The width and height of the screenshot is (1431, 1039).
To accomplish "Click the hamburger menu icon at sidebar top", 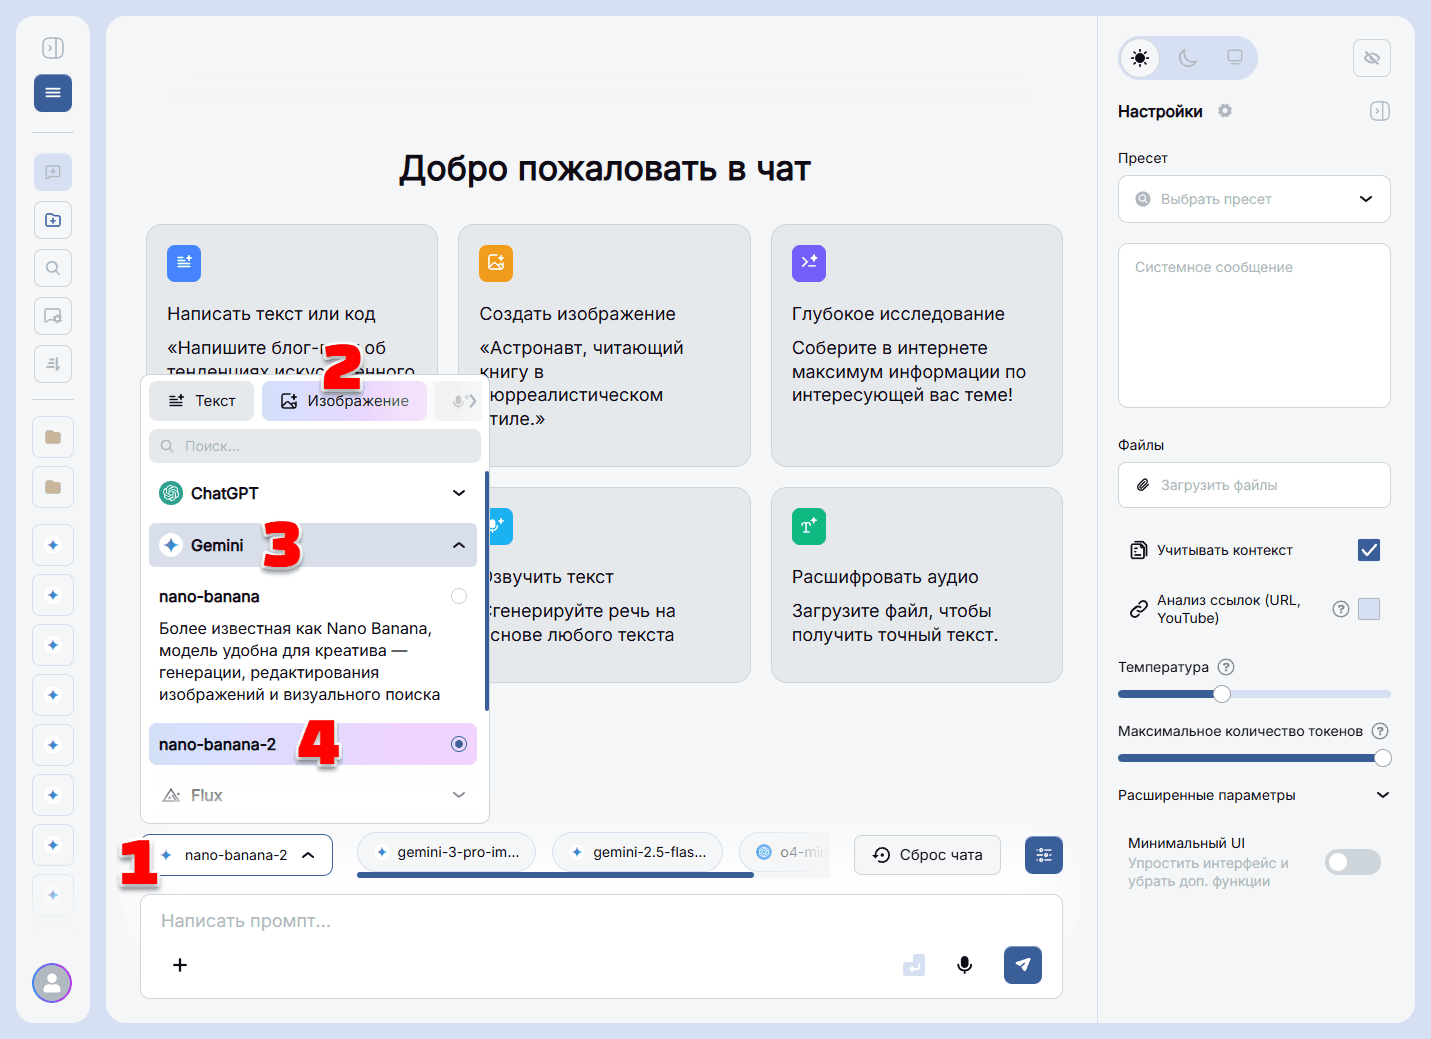I will click(x=52, y=92).
